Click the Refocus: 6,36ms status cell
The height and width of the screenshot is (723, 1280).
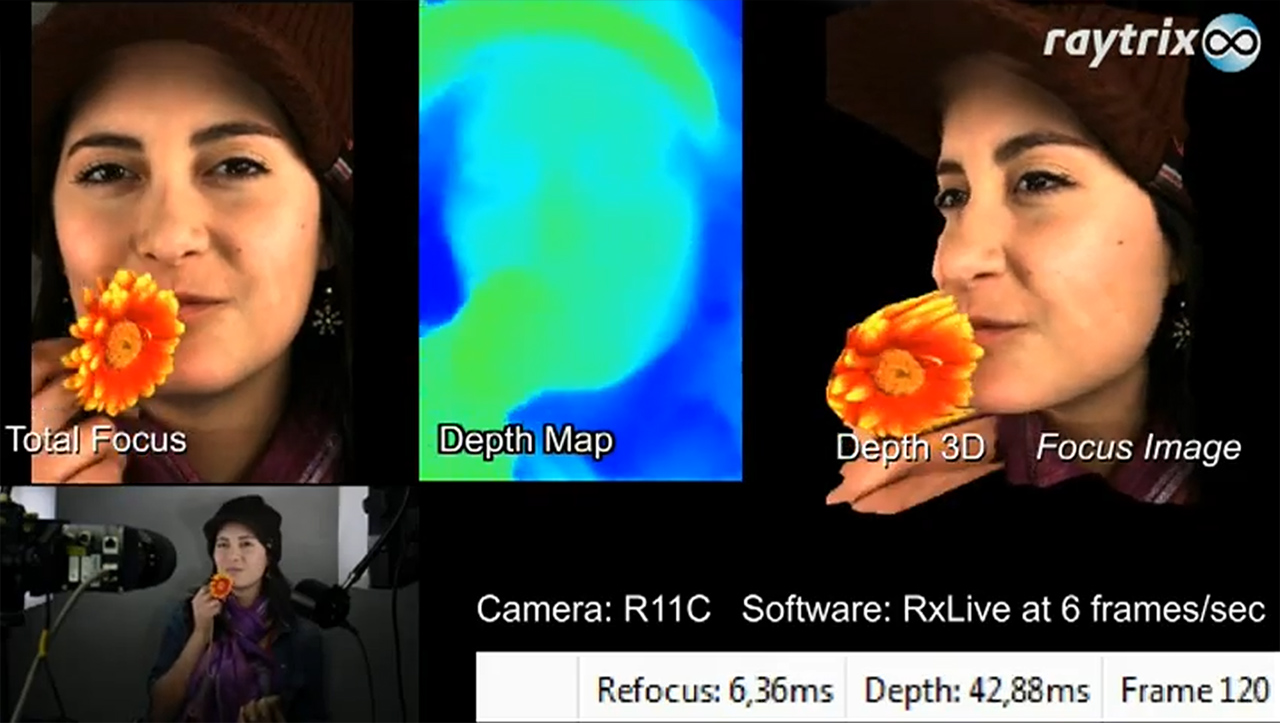pyautogui.click(x=713, y=690)
